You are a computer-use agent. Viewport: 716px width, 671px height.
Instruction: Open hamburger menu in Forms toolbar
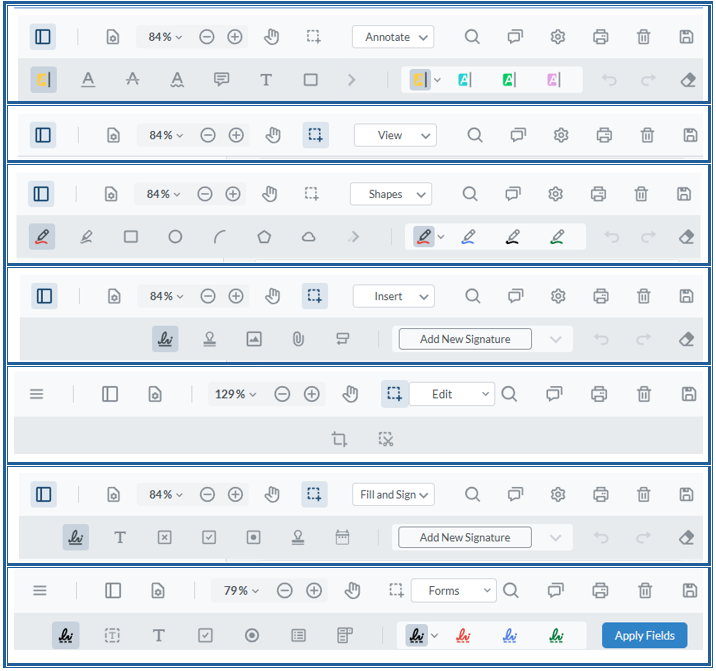pos(40,591)
